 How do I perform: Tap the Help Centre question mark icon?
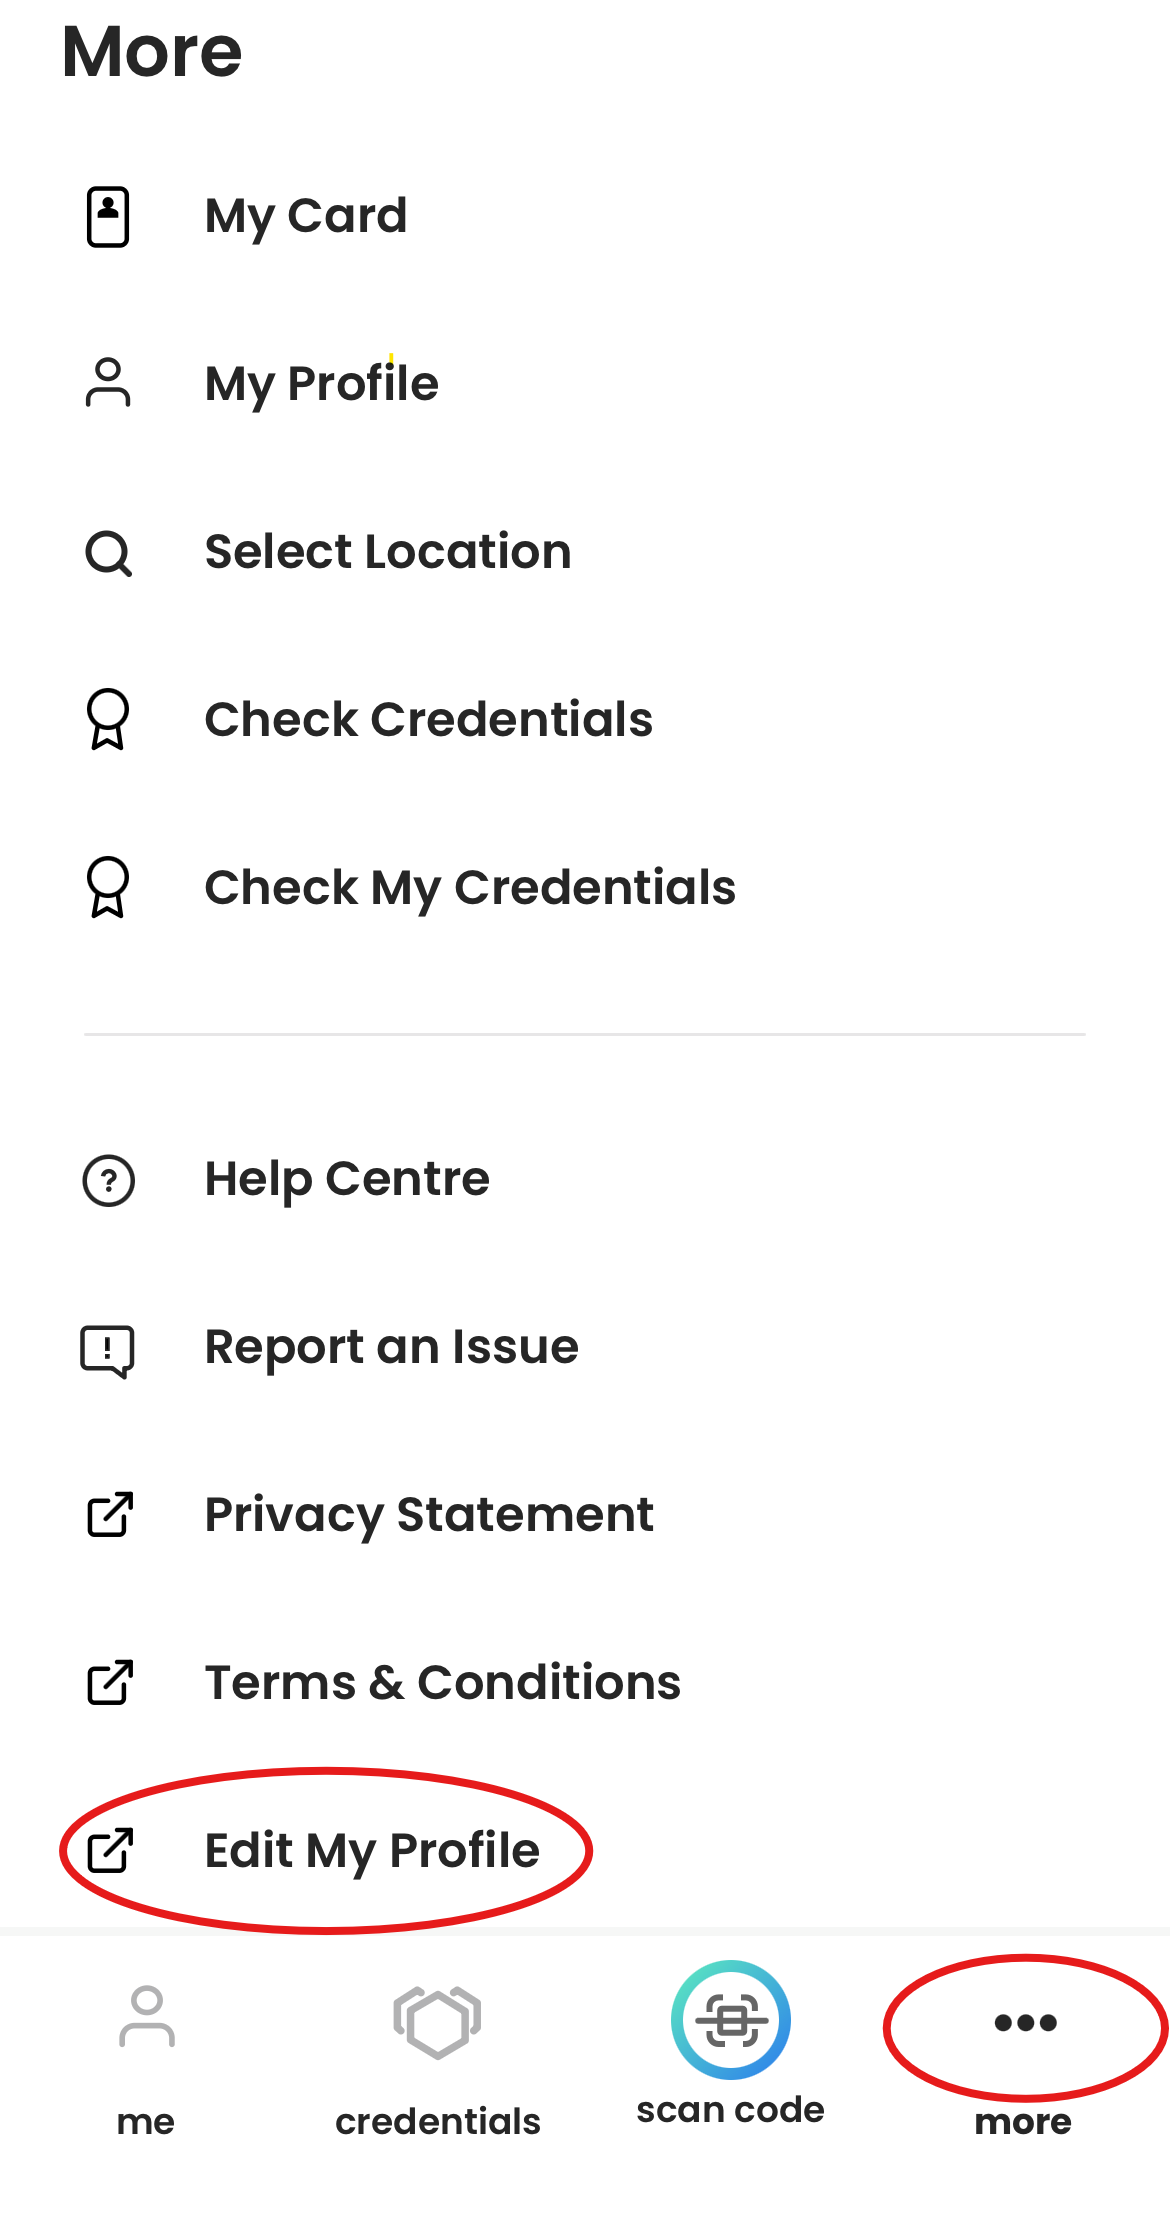pos(108,1180)
